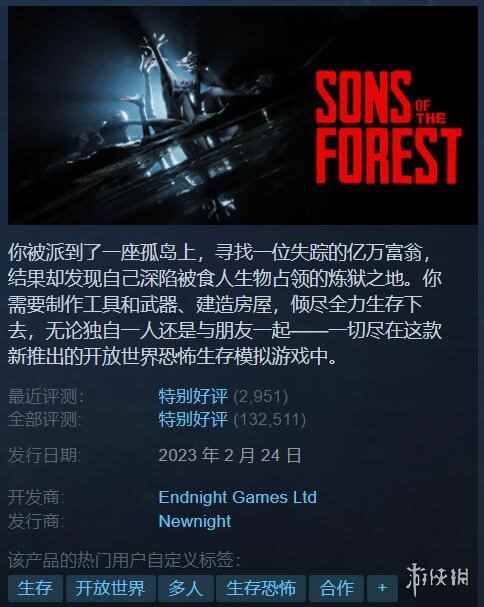Image resolution: width=484 pixels, height=607 pixels.
Task: Click the red SONS OF THE FOREST logo
Action: [388, 127]
